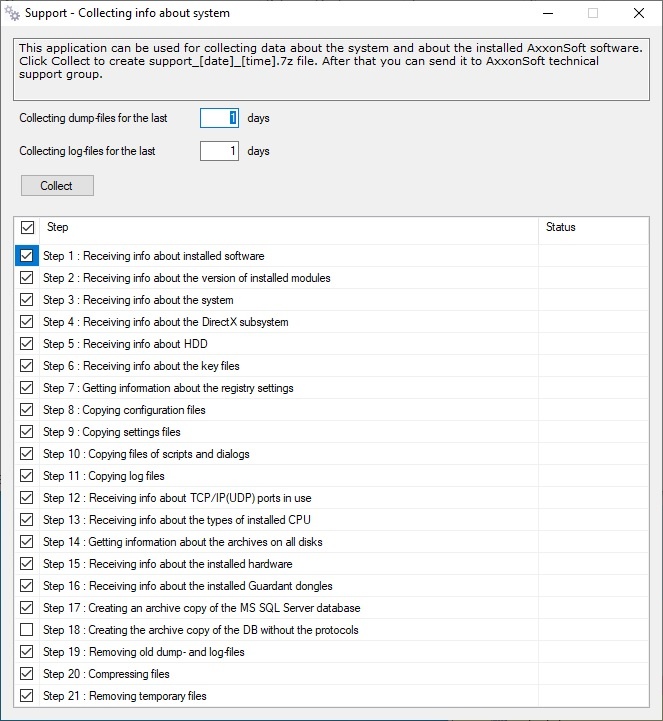The image size is (663, 721).
Task: Close the Support window
Action: point(639,14)
